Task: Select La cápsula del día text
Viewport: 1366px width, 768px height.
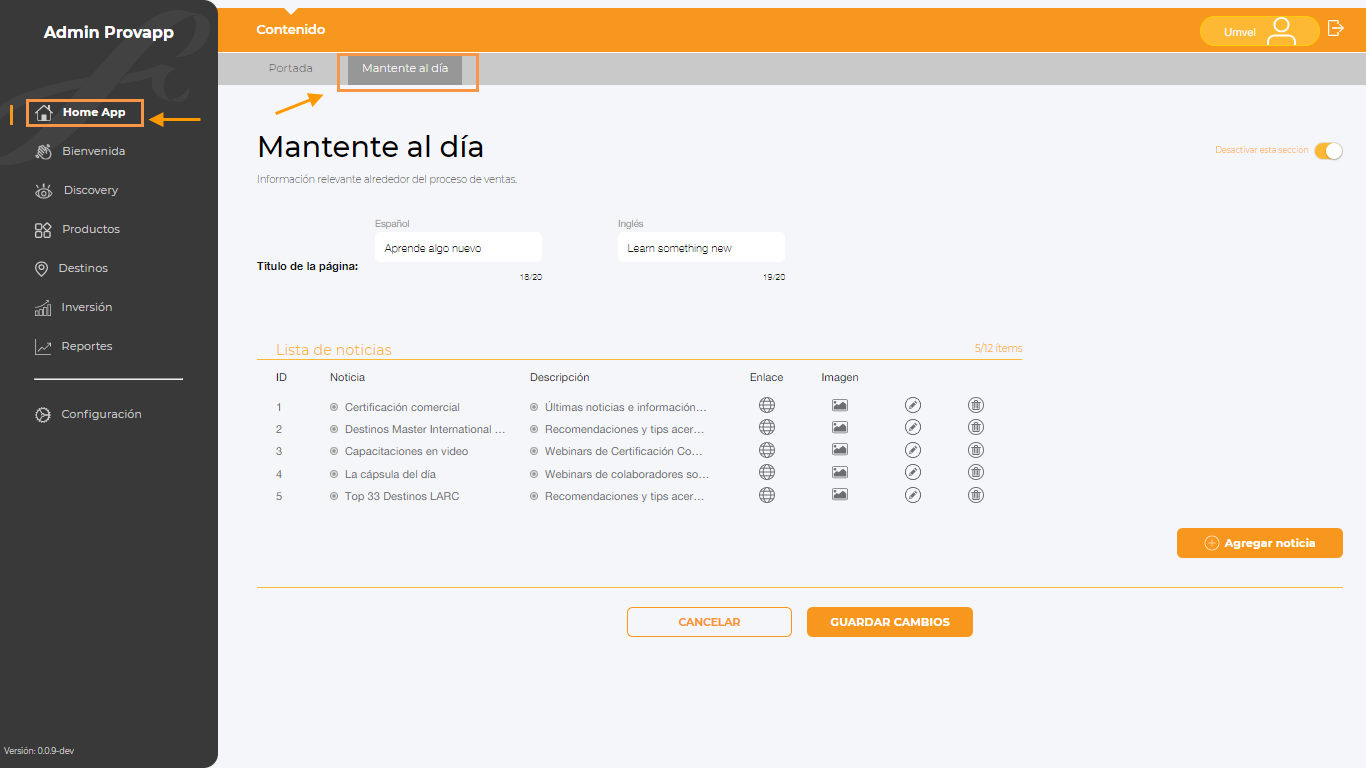Action: (x=390, y=474)
